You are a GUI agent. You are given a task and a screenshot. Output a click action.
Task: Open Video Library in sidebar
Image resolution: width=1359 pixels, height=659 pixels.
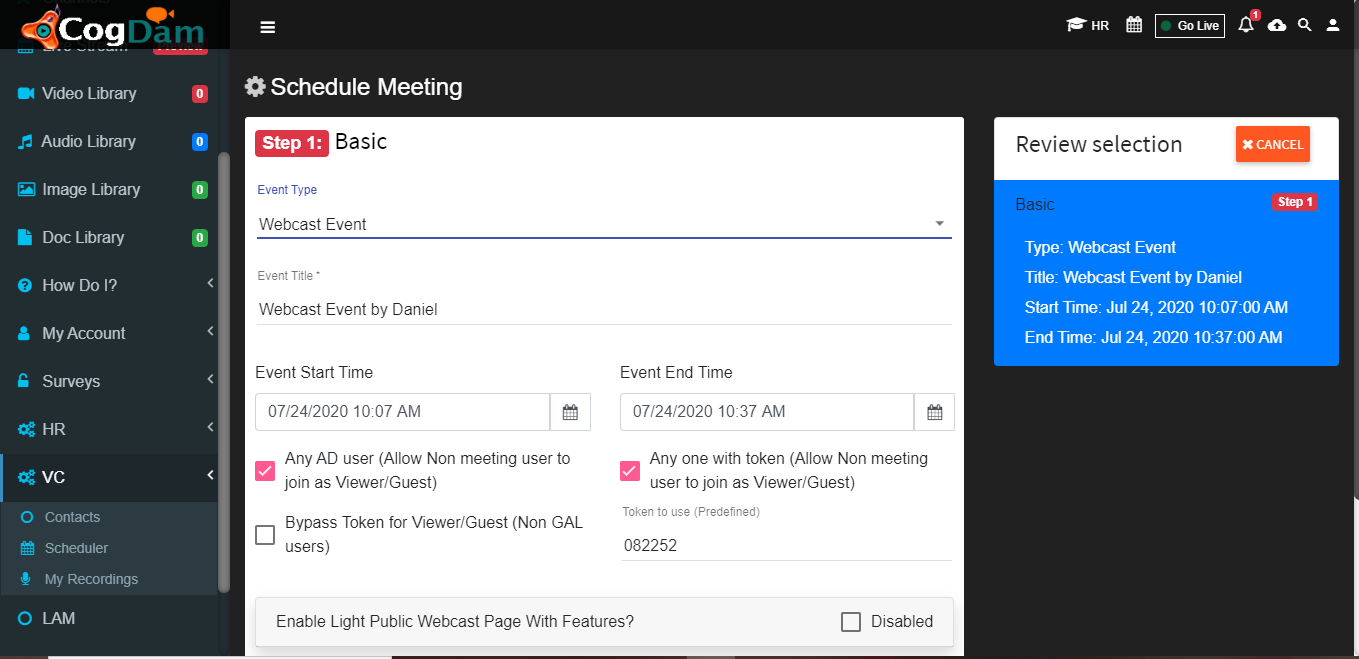(x=112, y=93)
